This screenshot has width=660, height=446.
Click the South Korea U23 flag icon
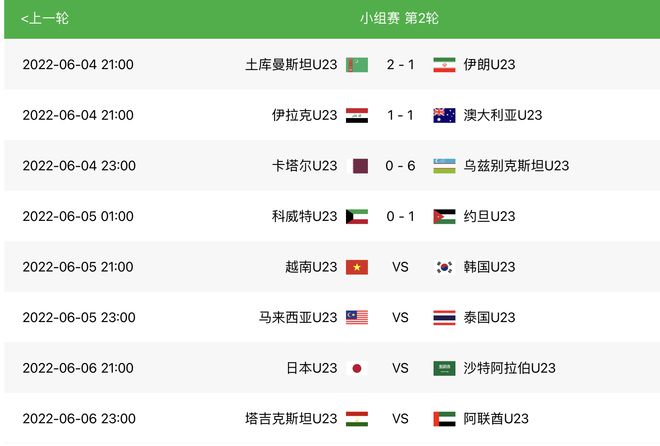[x=444, y=267]
